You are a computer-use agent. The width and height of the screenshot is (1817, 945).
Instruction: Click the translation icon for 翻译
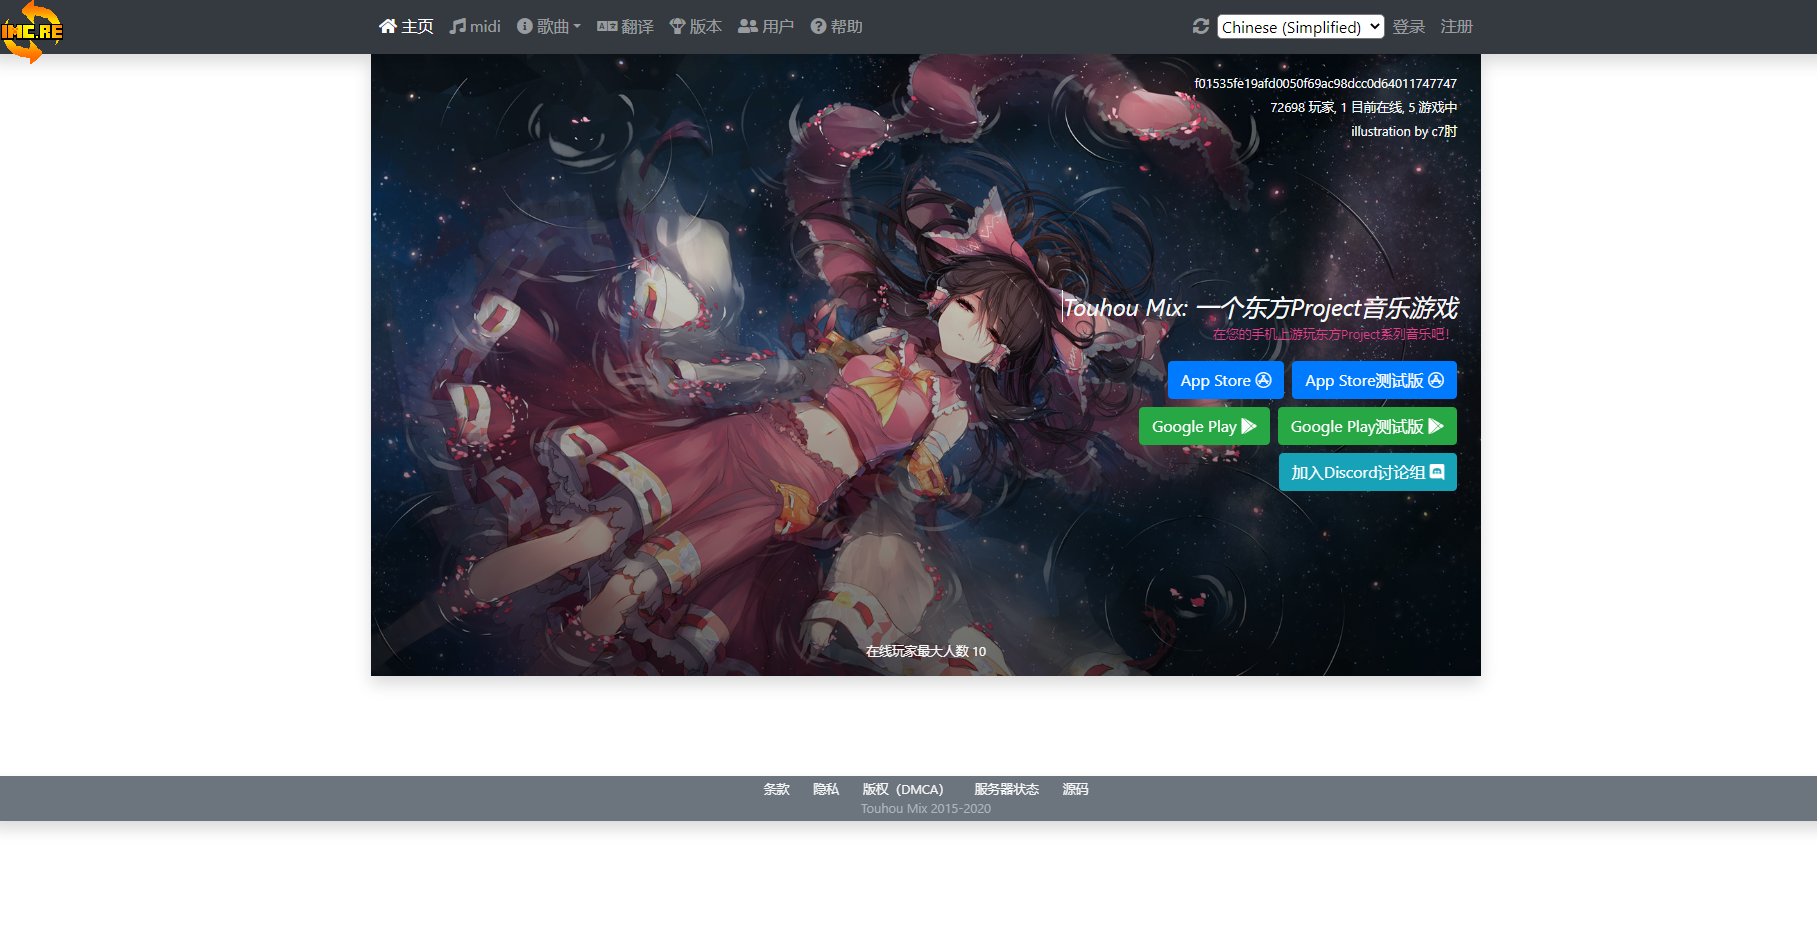tap(606, 27)
